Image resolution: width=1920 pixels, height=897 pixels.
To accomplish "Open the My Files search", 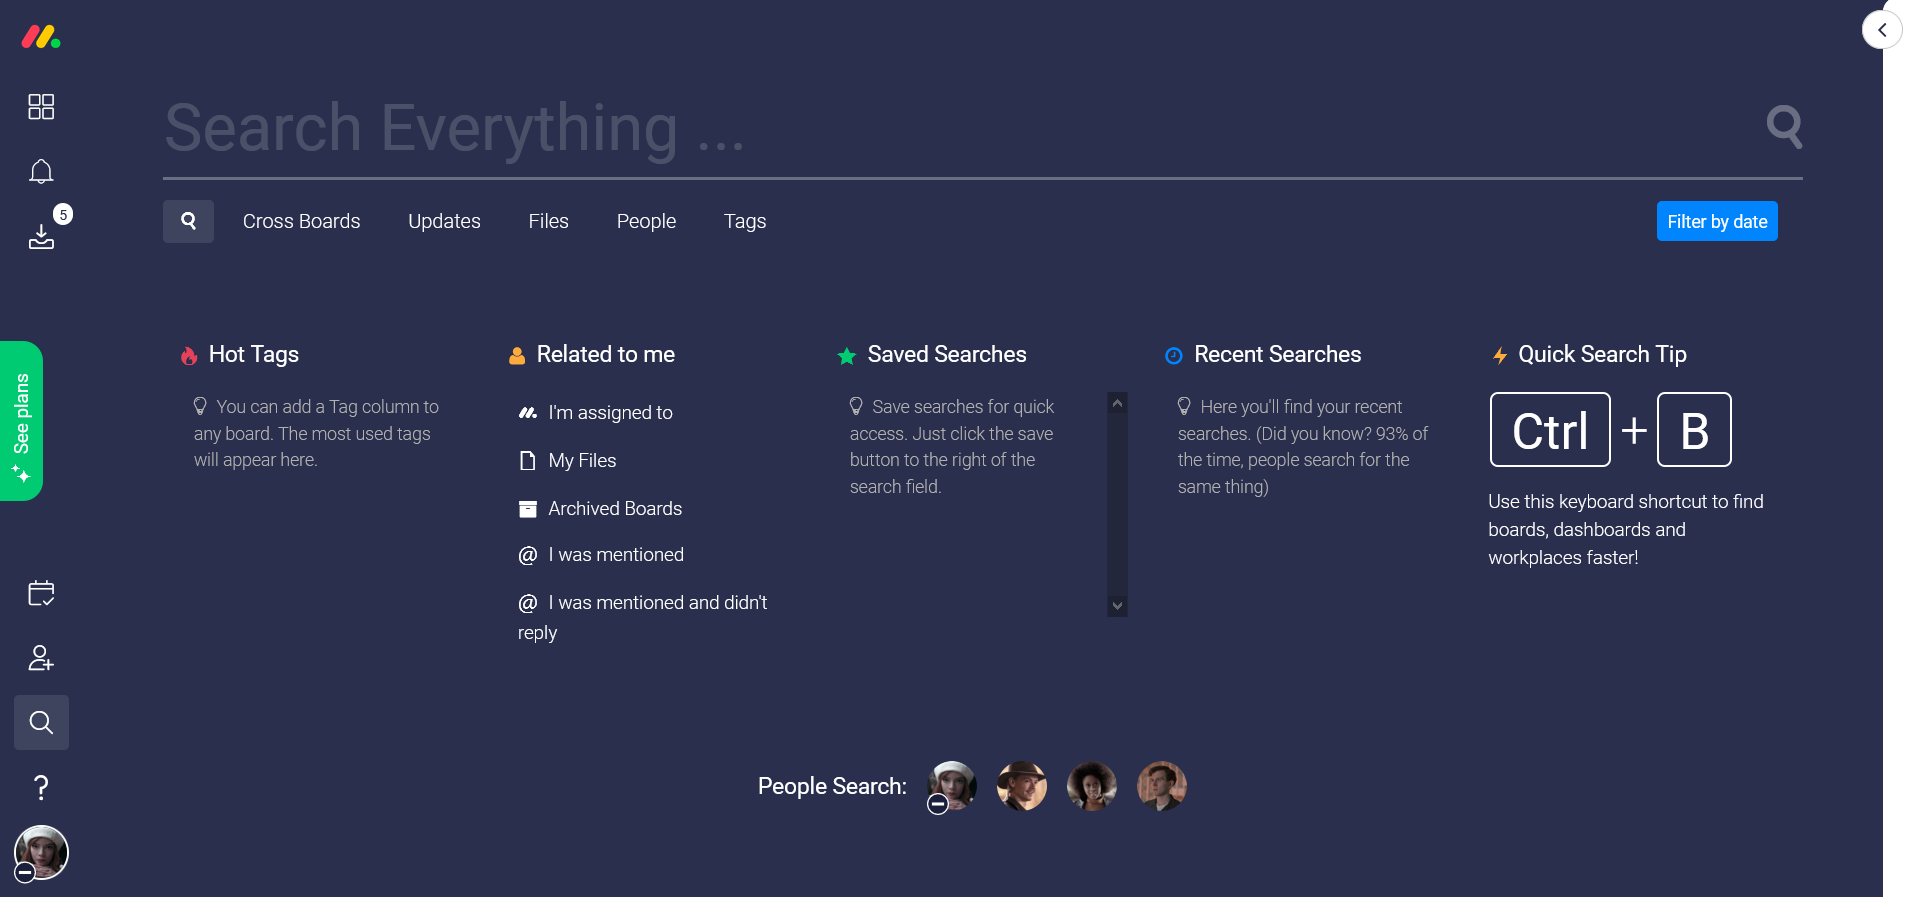I will tap(582, 460).
